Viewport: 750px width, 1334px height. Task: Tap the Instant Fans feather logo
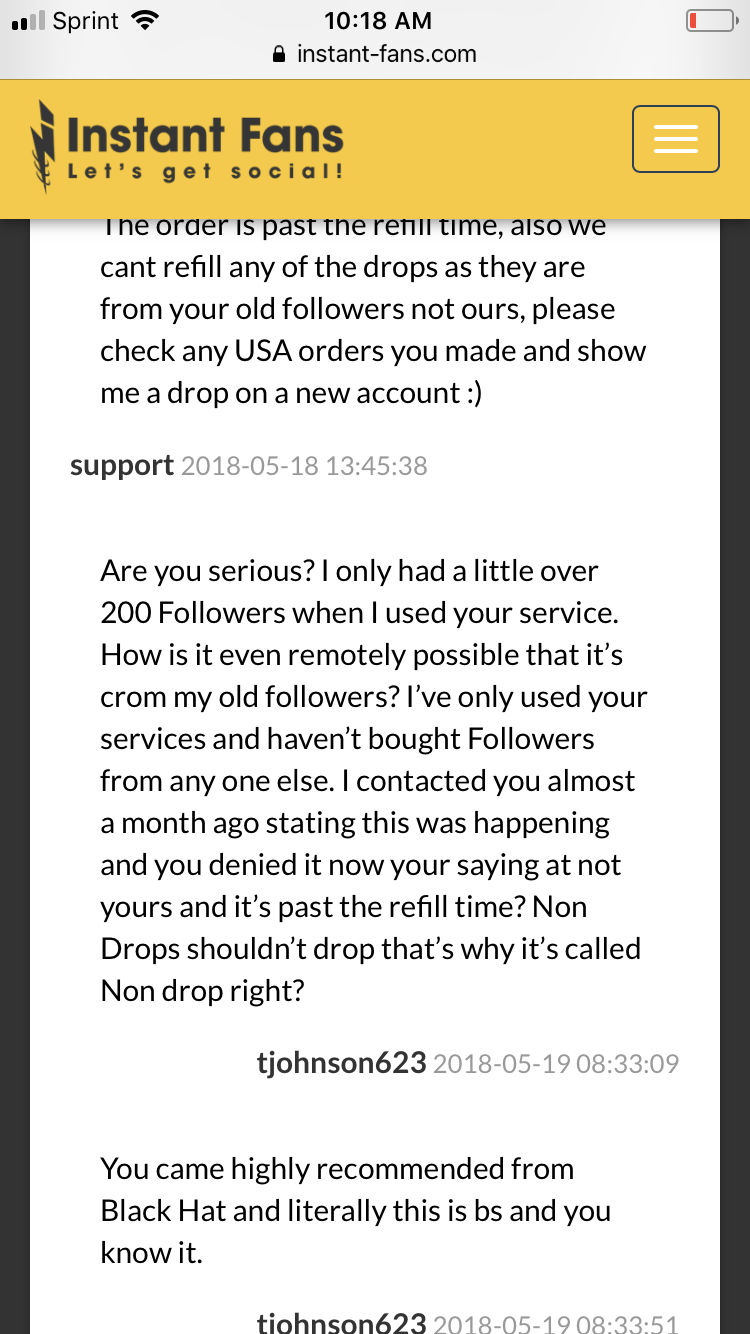click(x=43, y=146)
